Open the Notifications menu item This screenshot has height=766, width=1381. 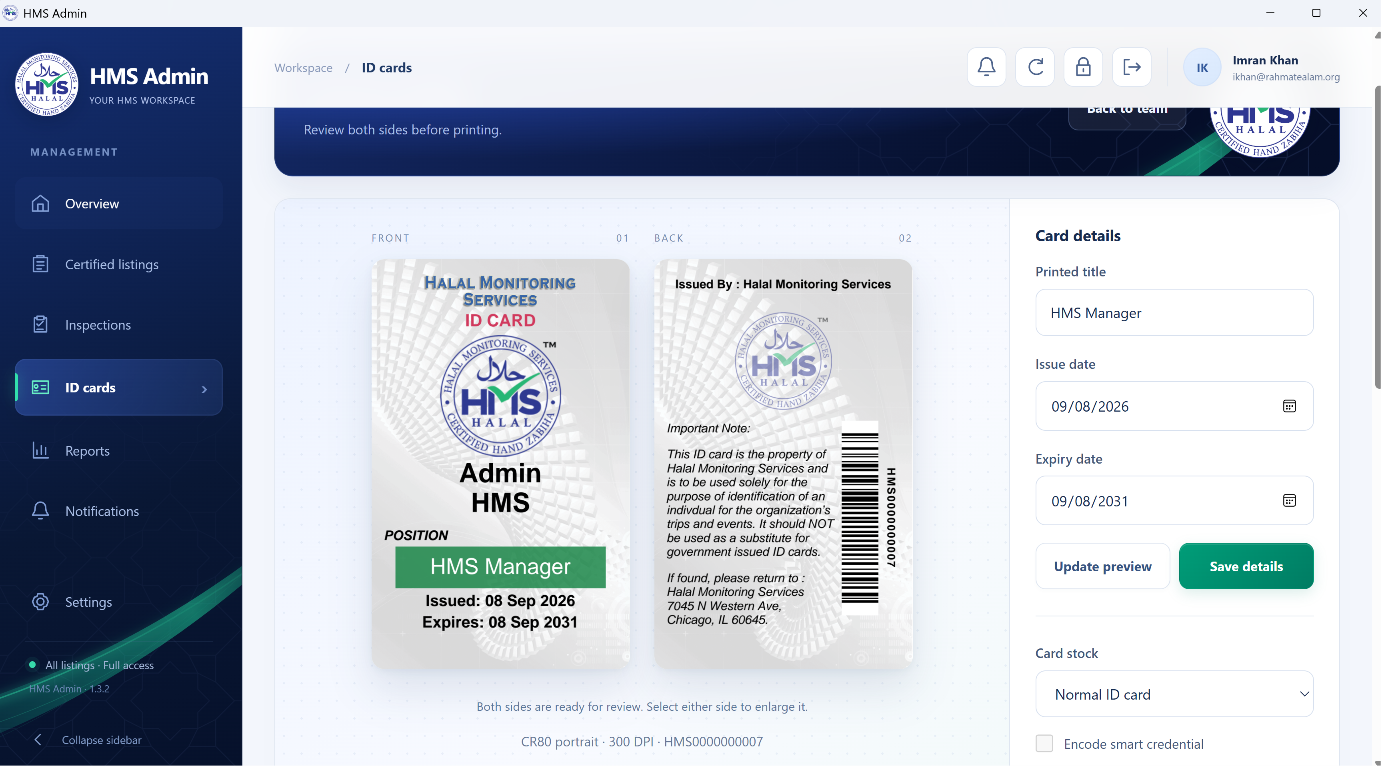[x=119, y=511]
